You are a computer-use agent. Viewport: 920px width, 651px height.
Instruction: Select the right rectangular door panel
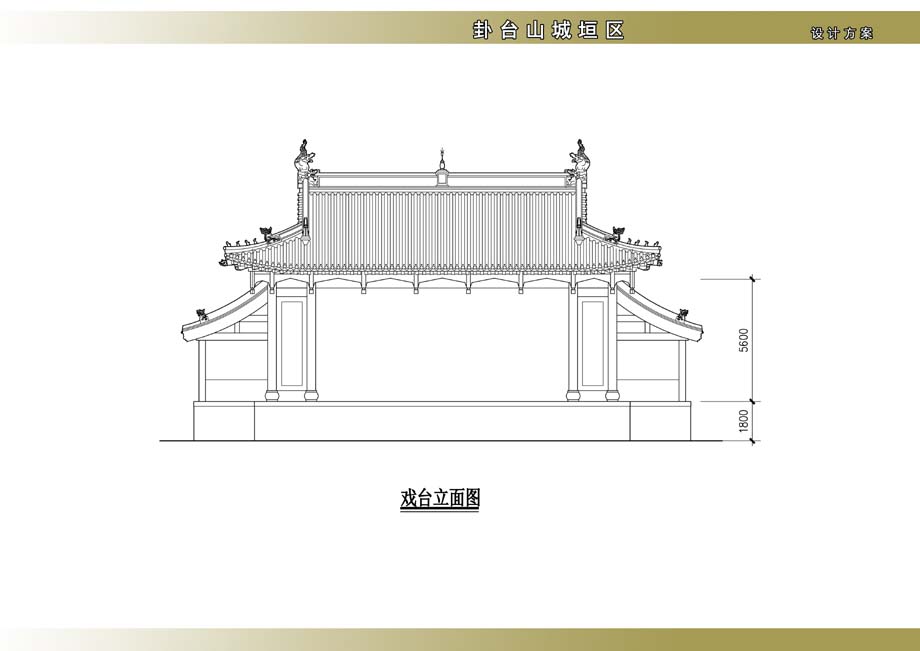click(593, 342)
